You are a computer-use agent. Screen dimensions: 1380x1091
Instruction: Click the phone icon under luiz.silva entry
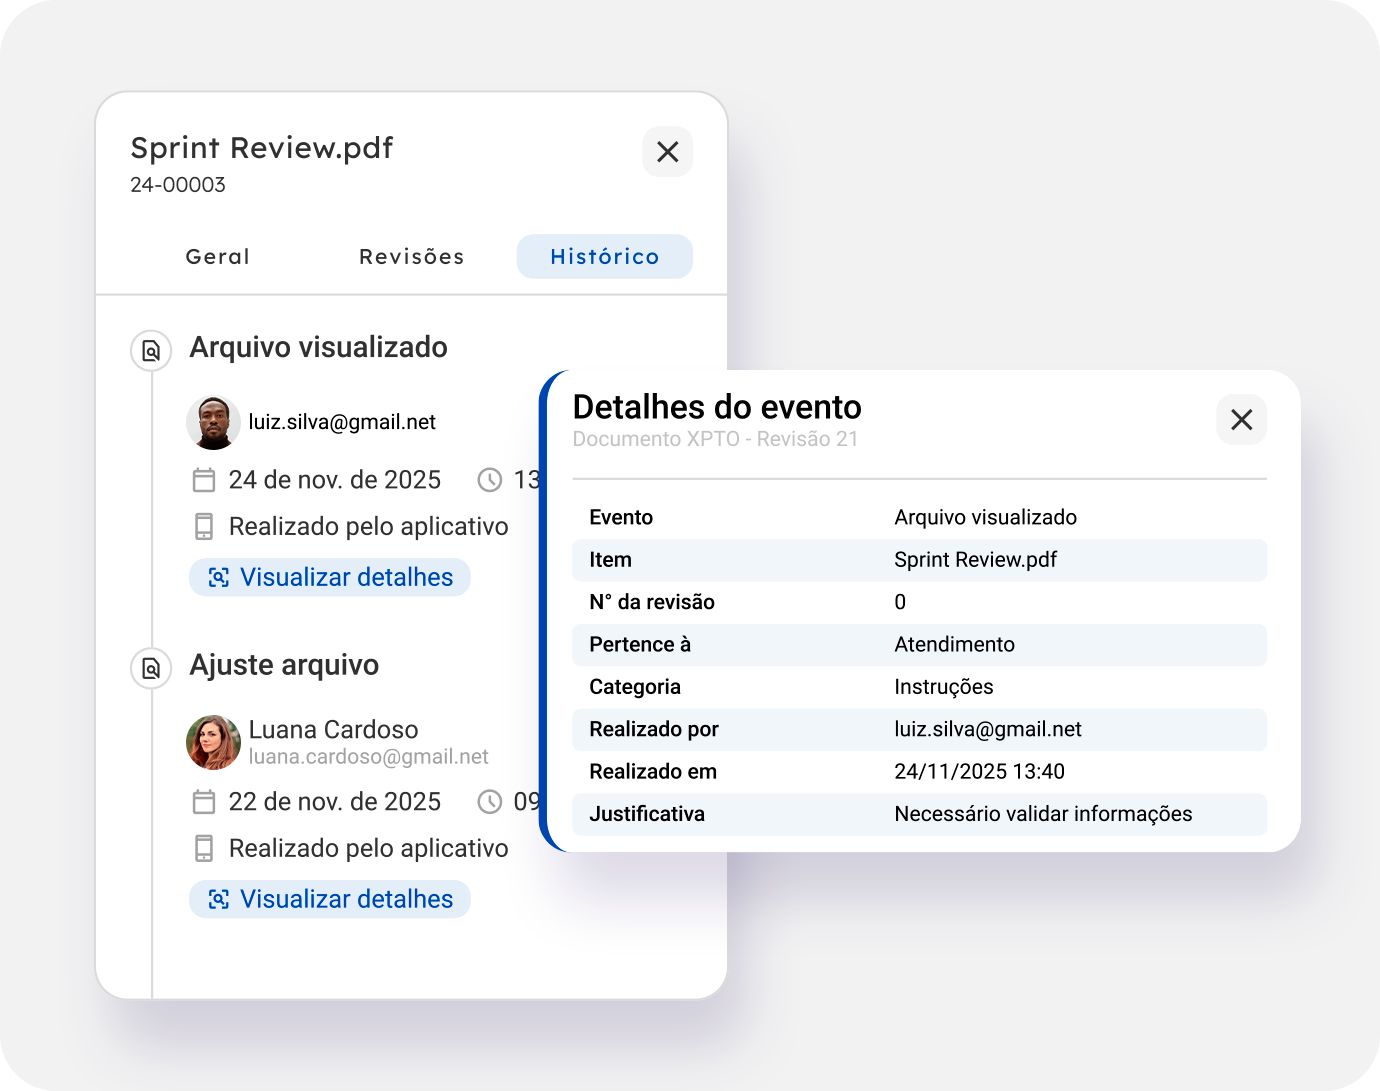click(204, 527)
